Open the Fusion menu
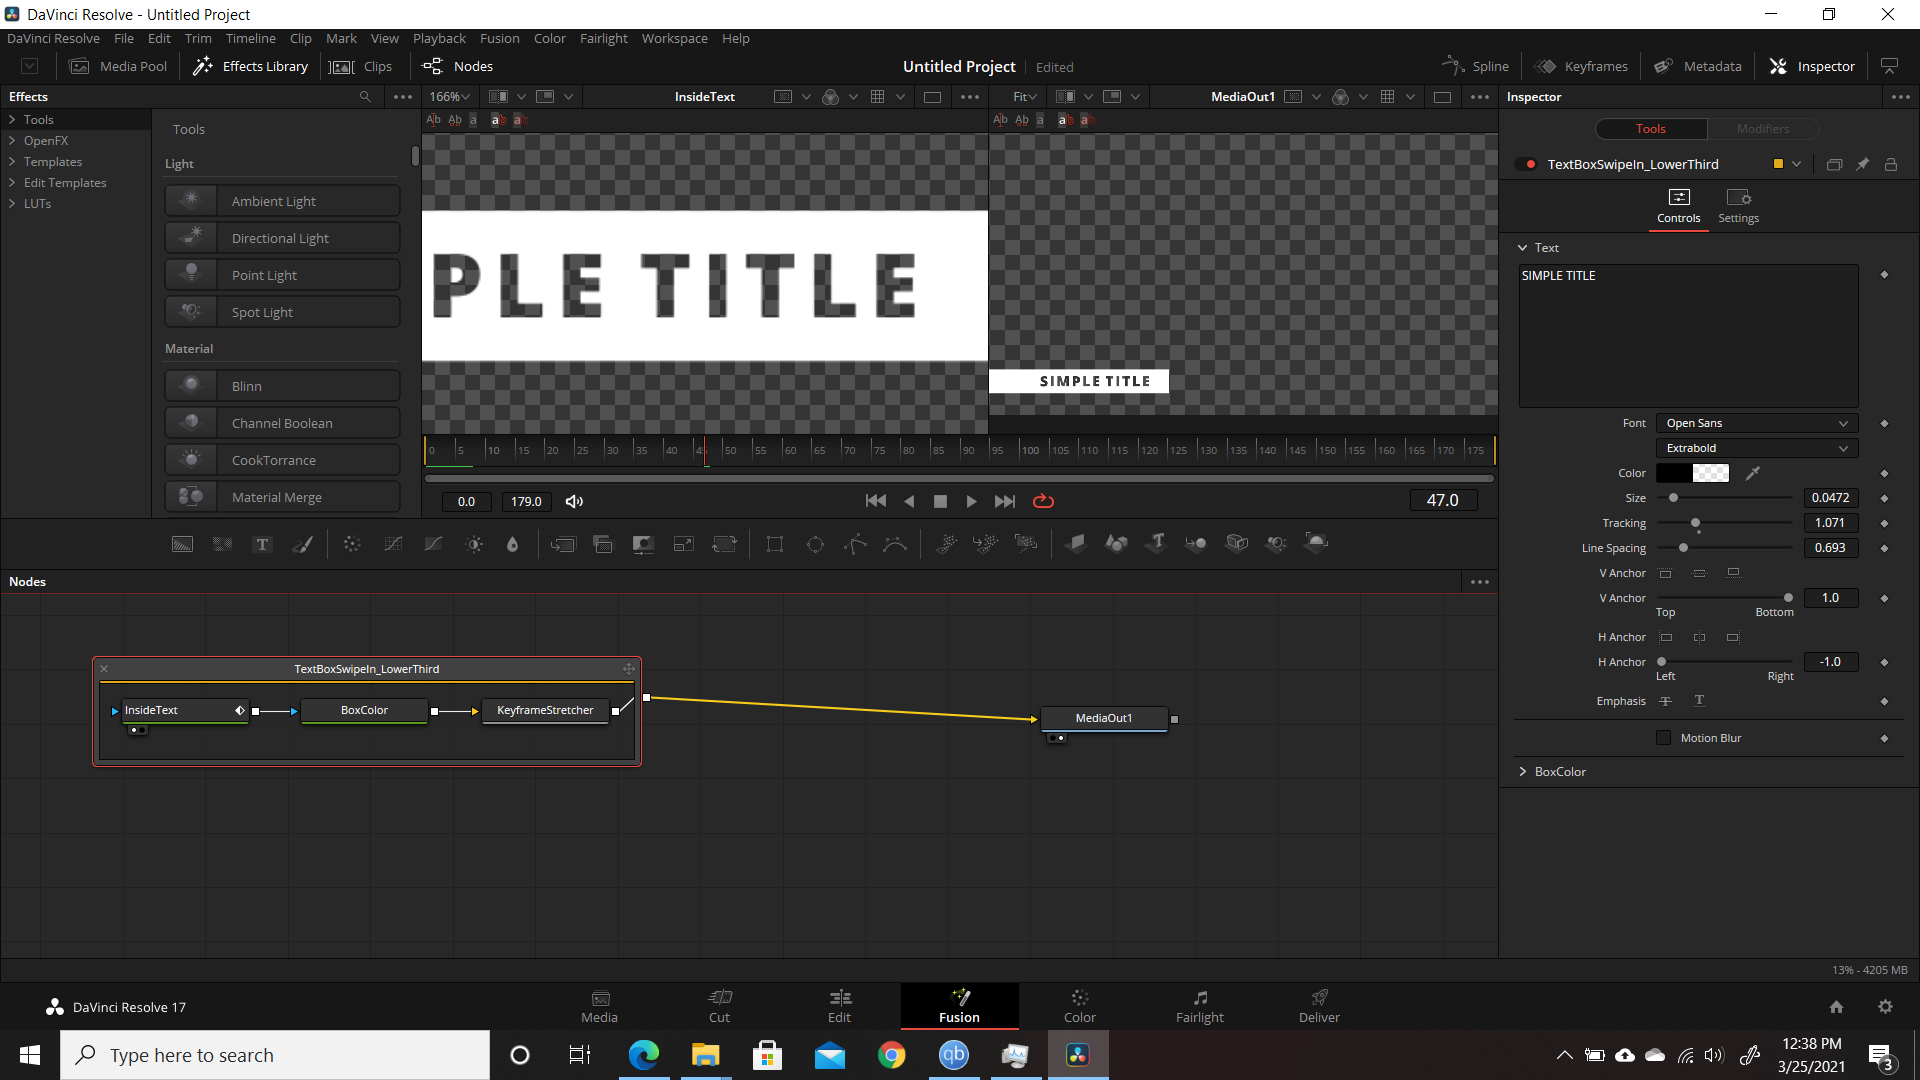Screen dimensions: 1920x1080 [x=499, y=38]
